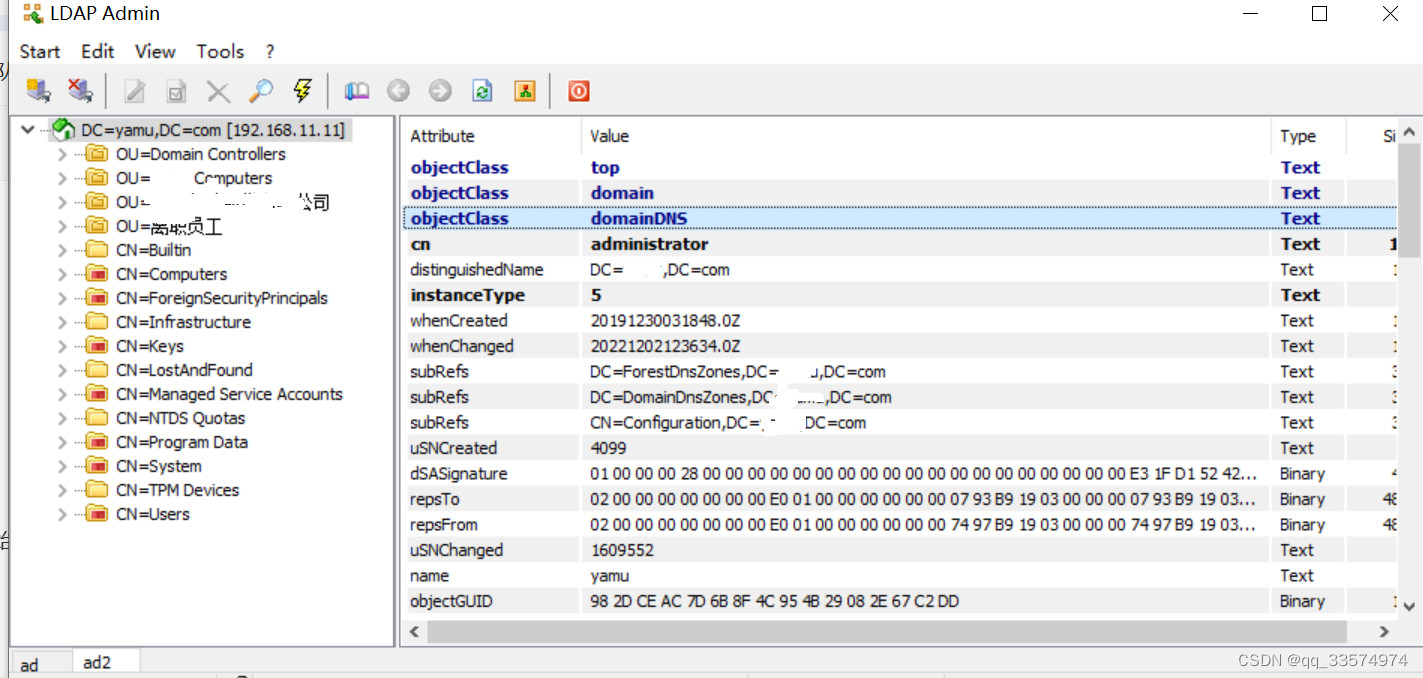1423x678 pixels.
Task: Select the objectClass domainDNS row
Action: coord(700,218)
